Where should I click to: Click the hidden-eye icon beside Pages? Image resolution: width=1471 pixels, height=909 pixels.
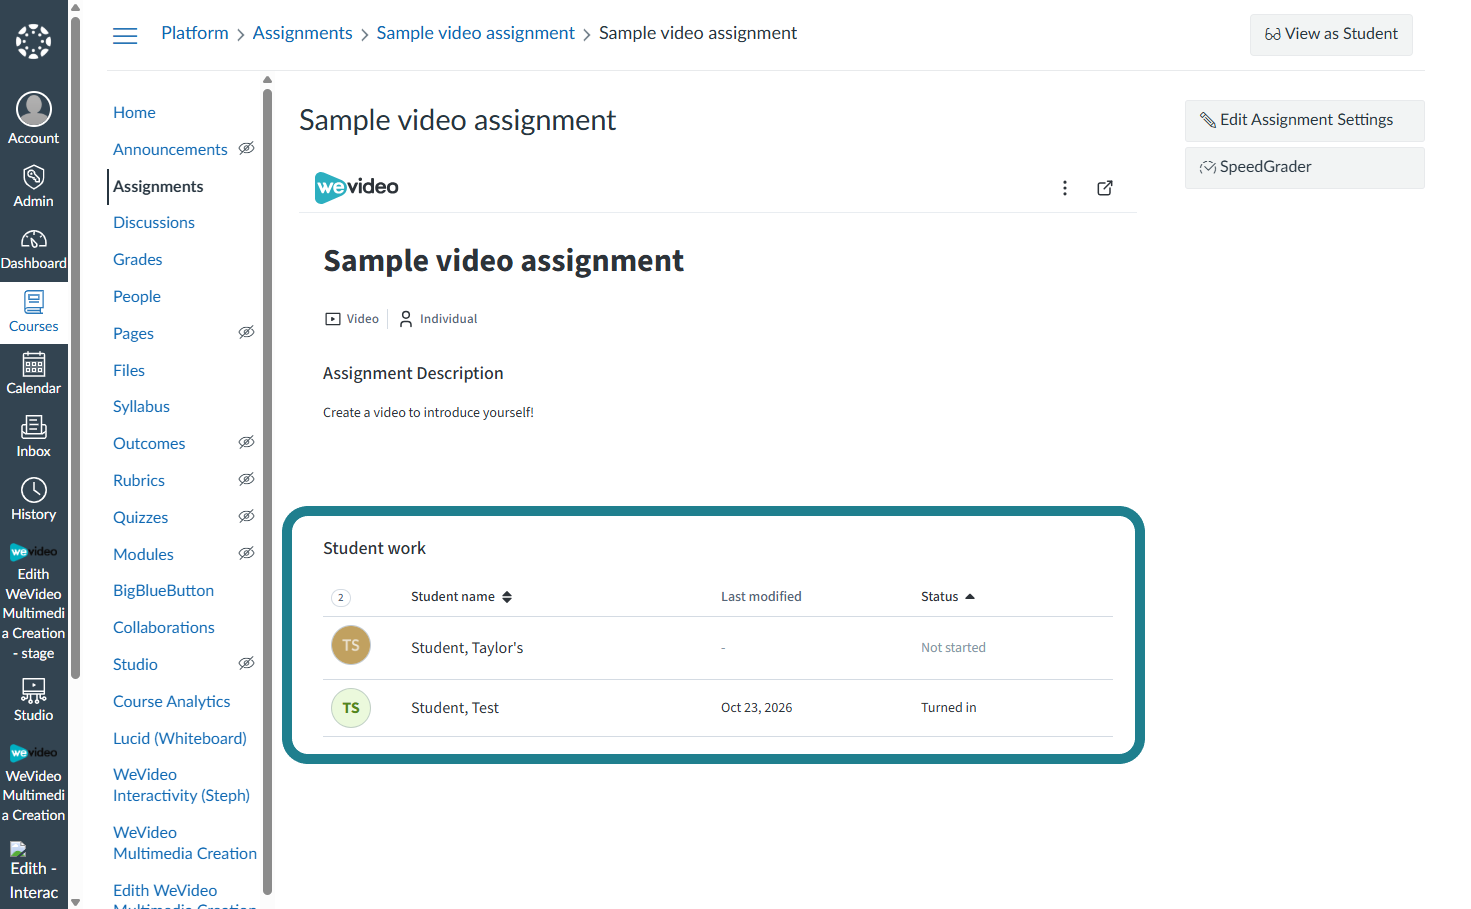247,332
